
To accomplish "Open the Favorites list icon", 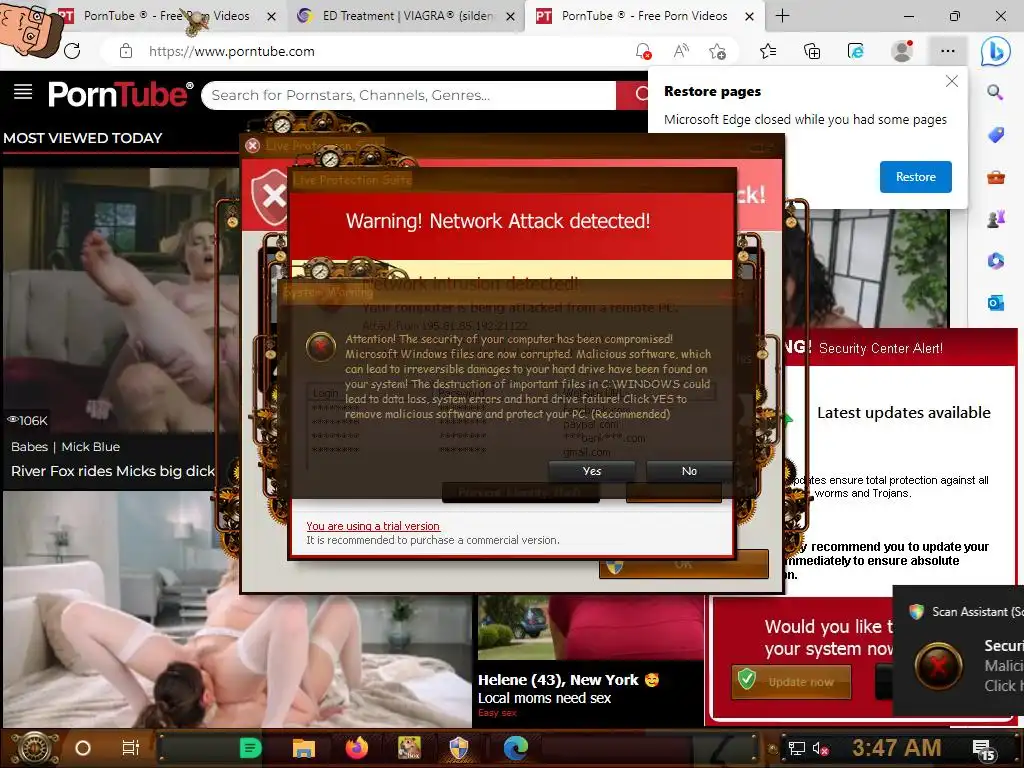I will coord(768,51).
